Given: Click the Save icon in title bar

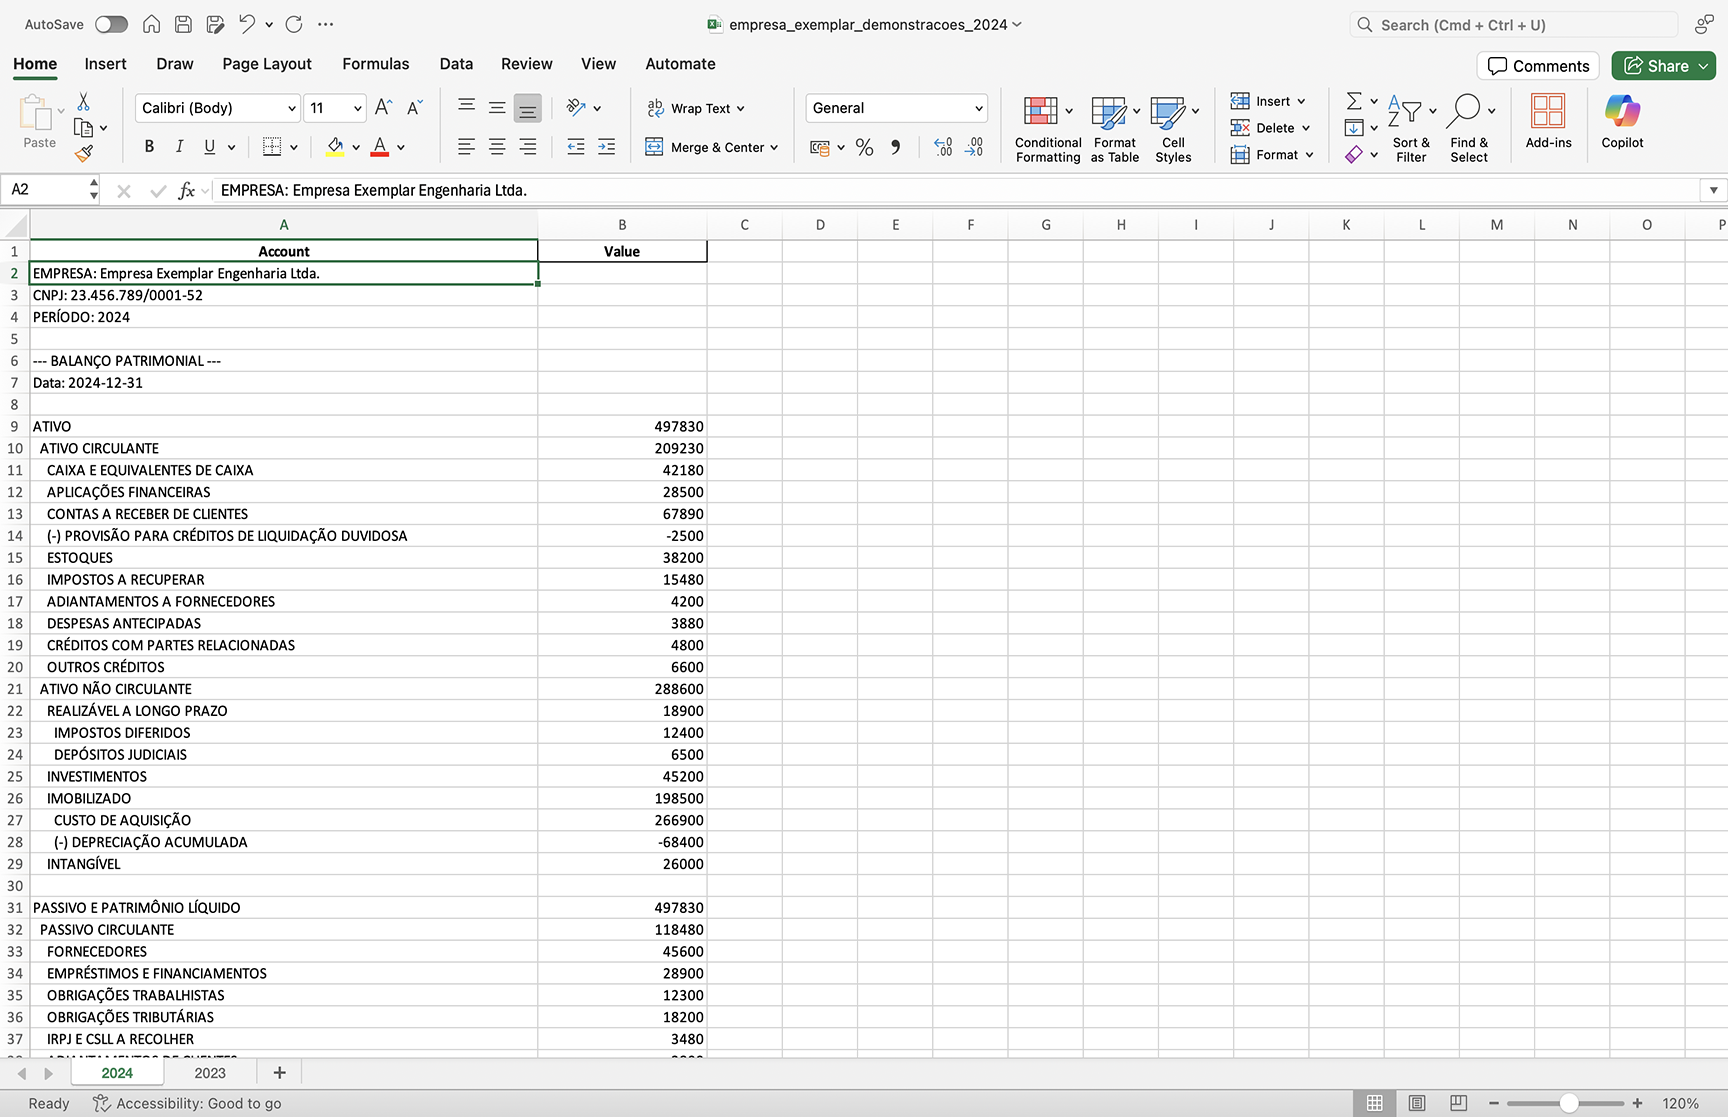Looking at the screenshot, I should [x=183, y=24].
